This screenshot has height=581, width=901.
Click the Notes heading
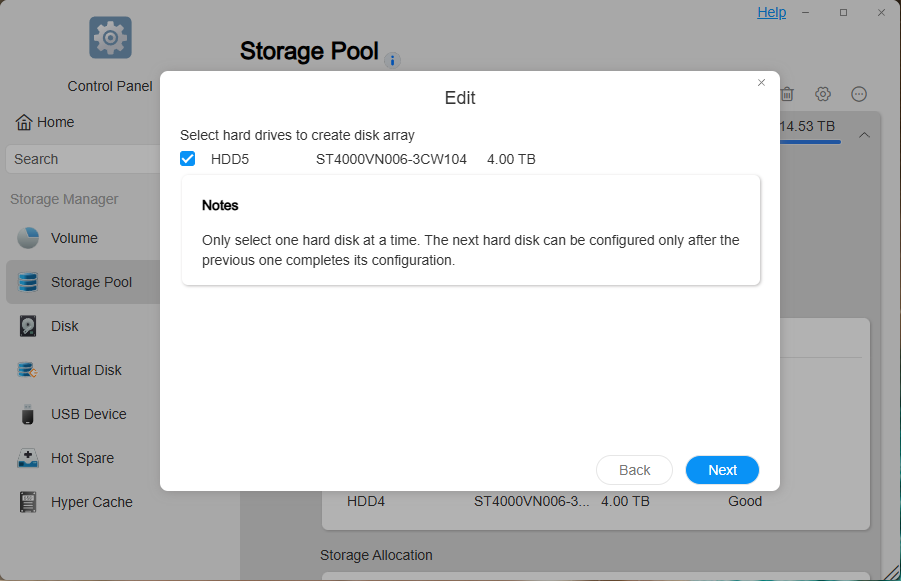click(220, 206)
